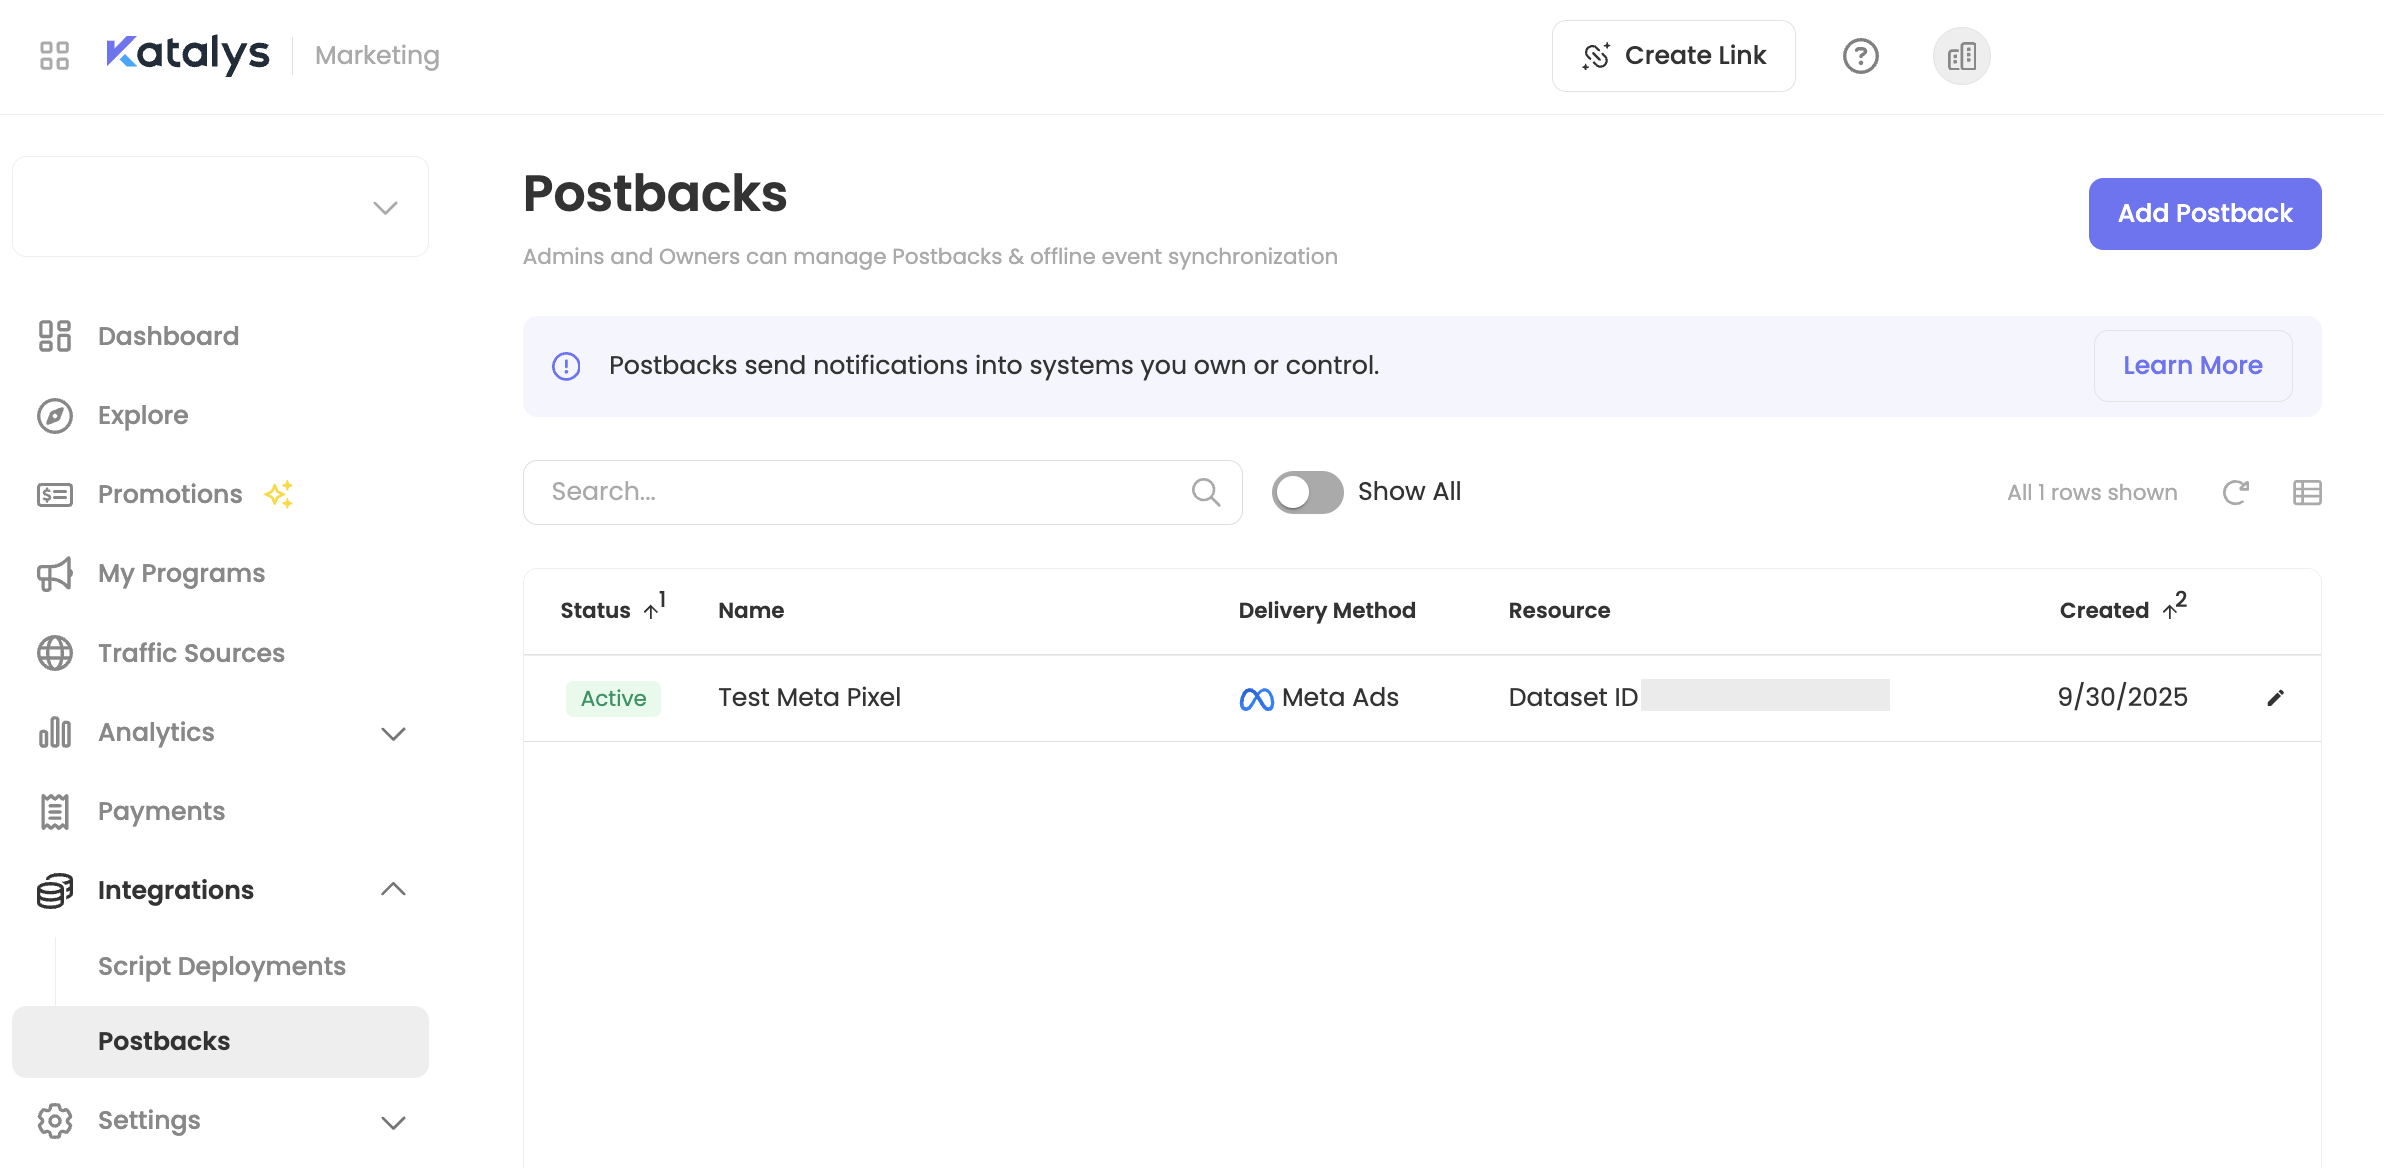Click the help question mark icon
Screen dimensions: 2384x1168
pyautogui.click(x=1860, y=56)
